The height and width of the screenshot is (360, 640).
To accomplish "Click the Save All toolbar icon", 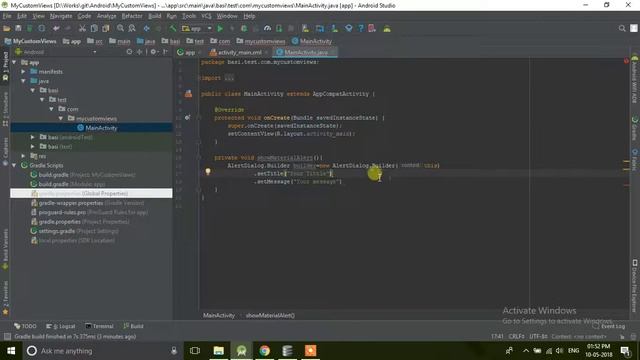I will coord(18,29).
